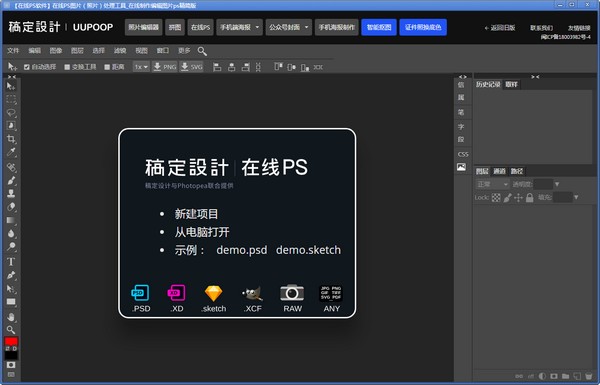The width and height of the screenshot is (600, 385).
Task: Collapse the right panel group arrows
Action: 535,77
